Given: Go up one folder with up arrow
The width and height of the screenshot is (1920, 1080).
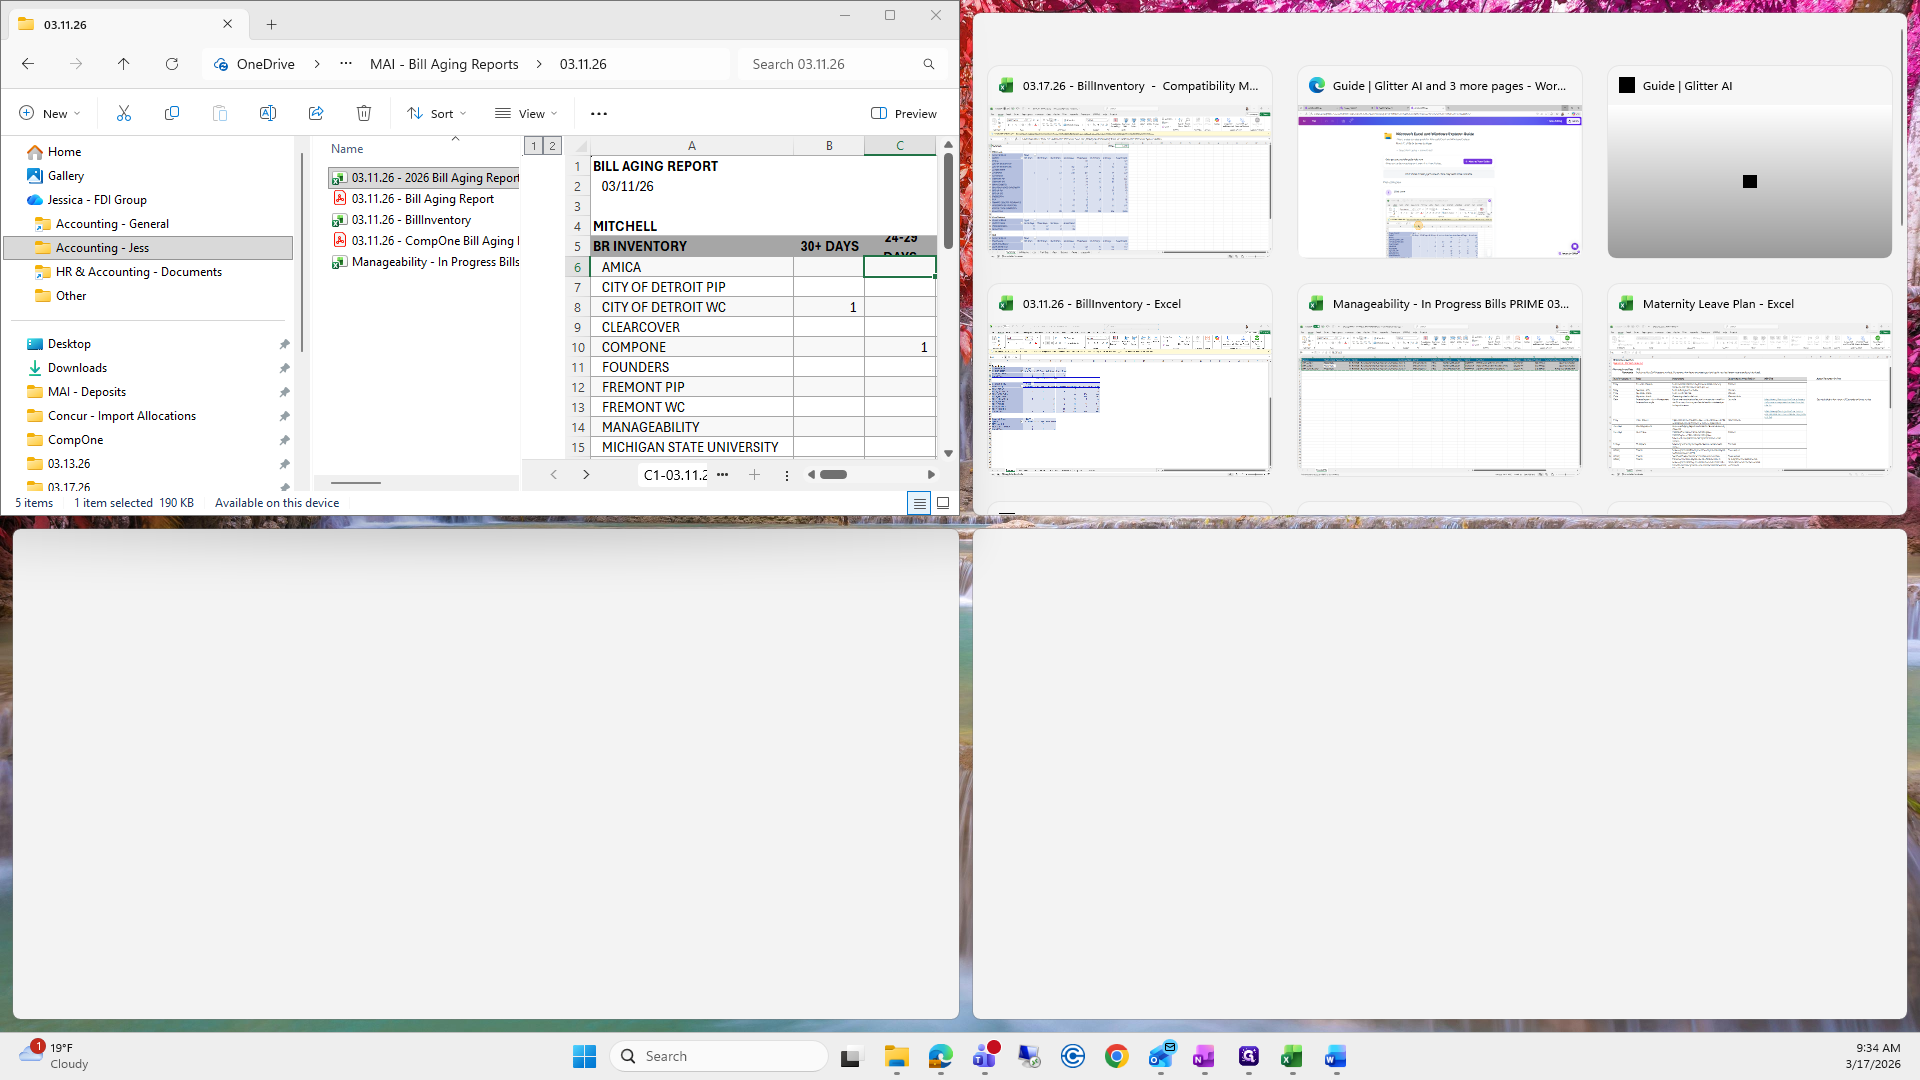Looking at the screenshot, I should click(124, 64).
